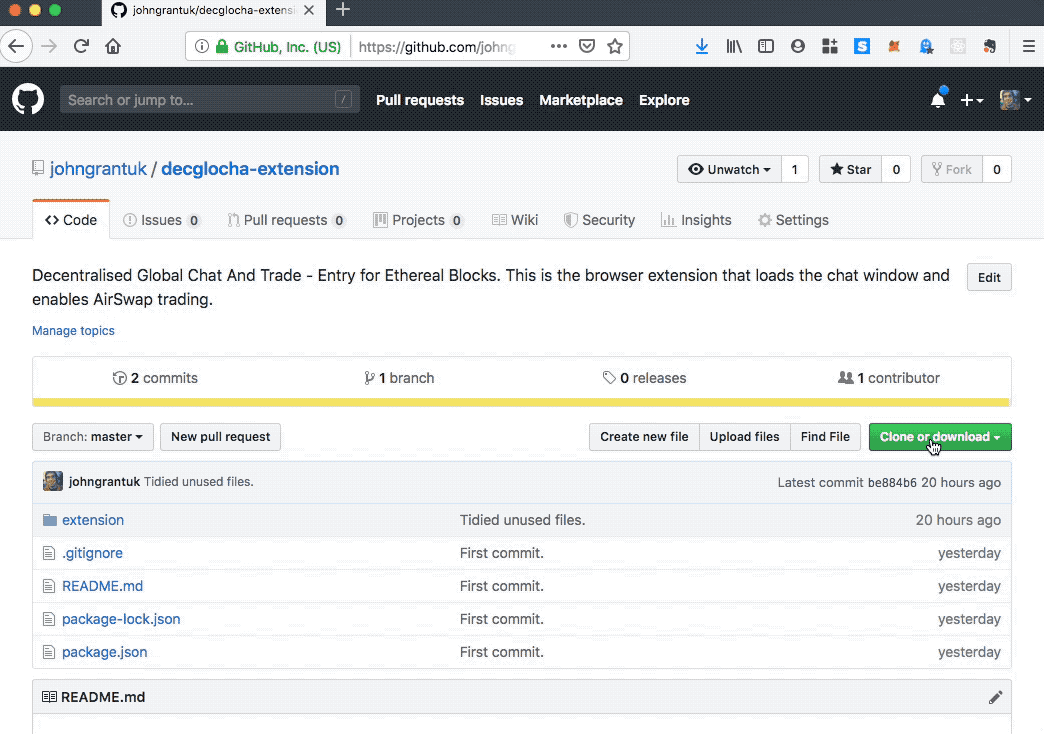Open the johngrantuk owner link

tap(98, 169)
